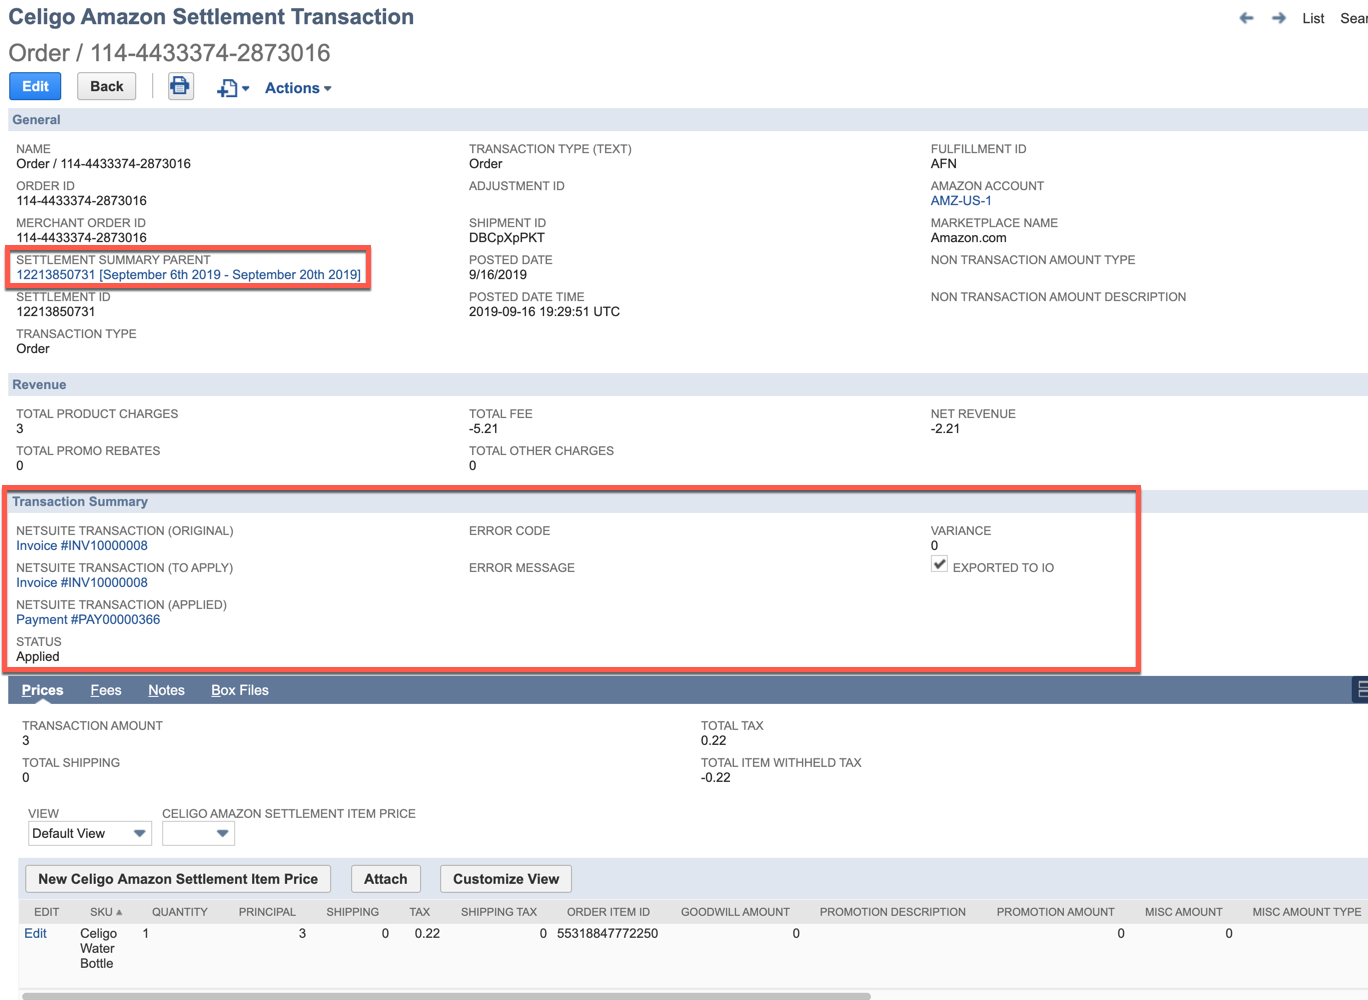Open the AMZ-US-1 Amazon account link
Image resolution: width=1368 pixels, height=1000 pixels.
(x=961, y=201)
